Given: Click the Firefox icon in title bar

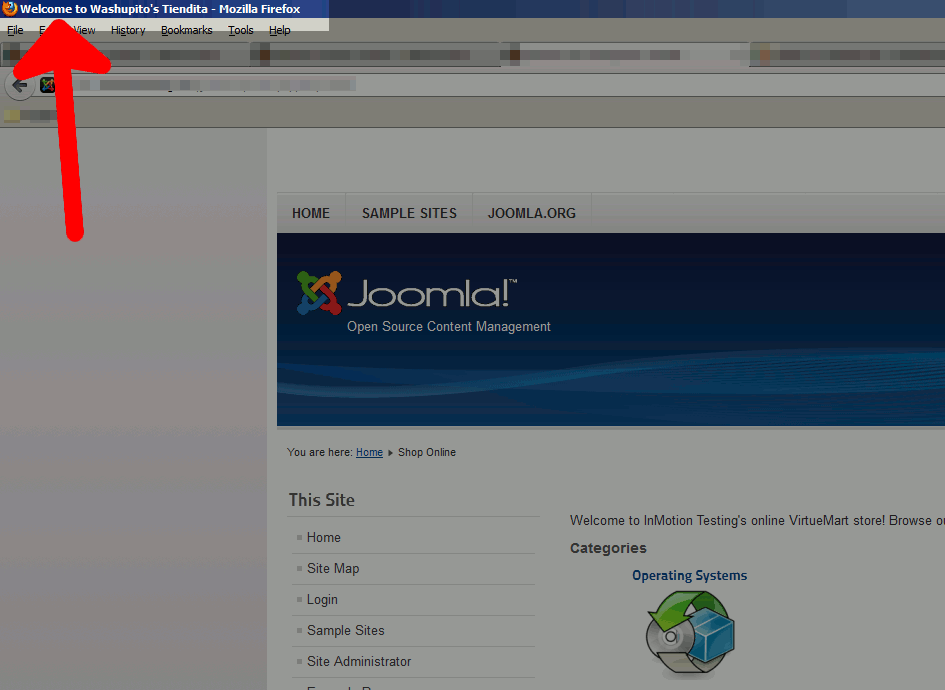Looking at the screenshot, I should click(9, 8).
